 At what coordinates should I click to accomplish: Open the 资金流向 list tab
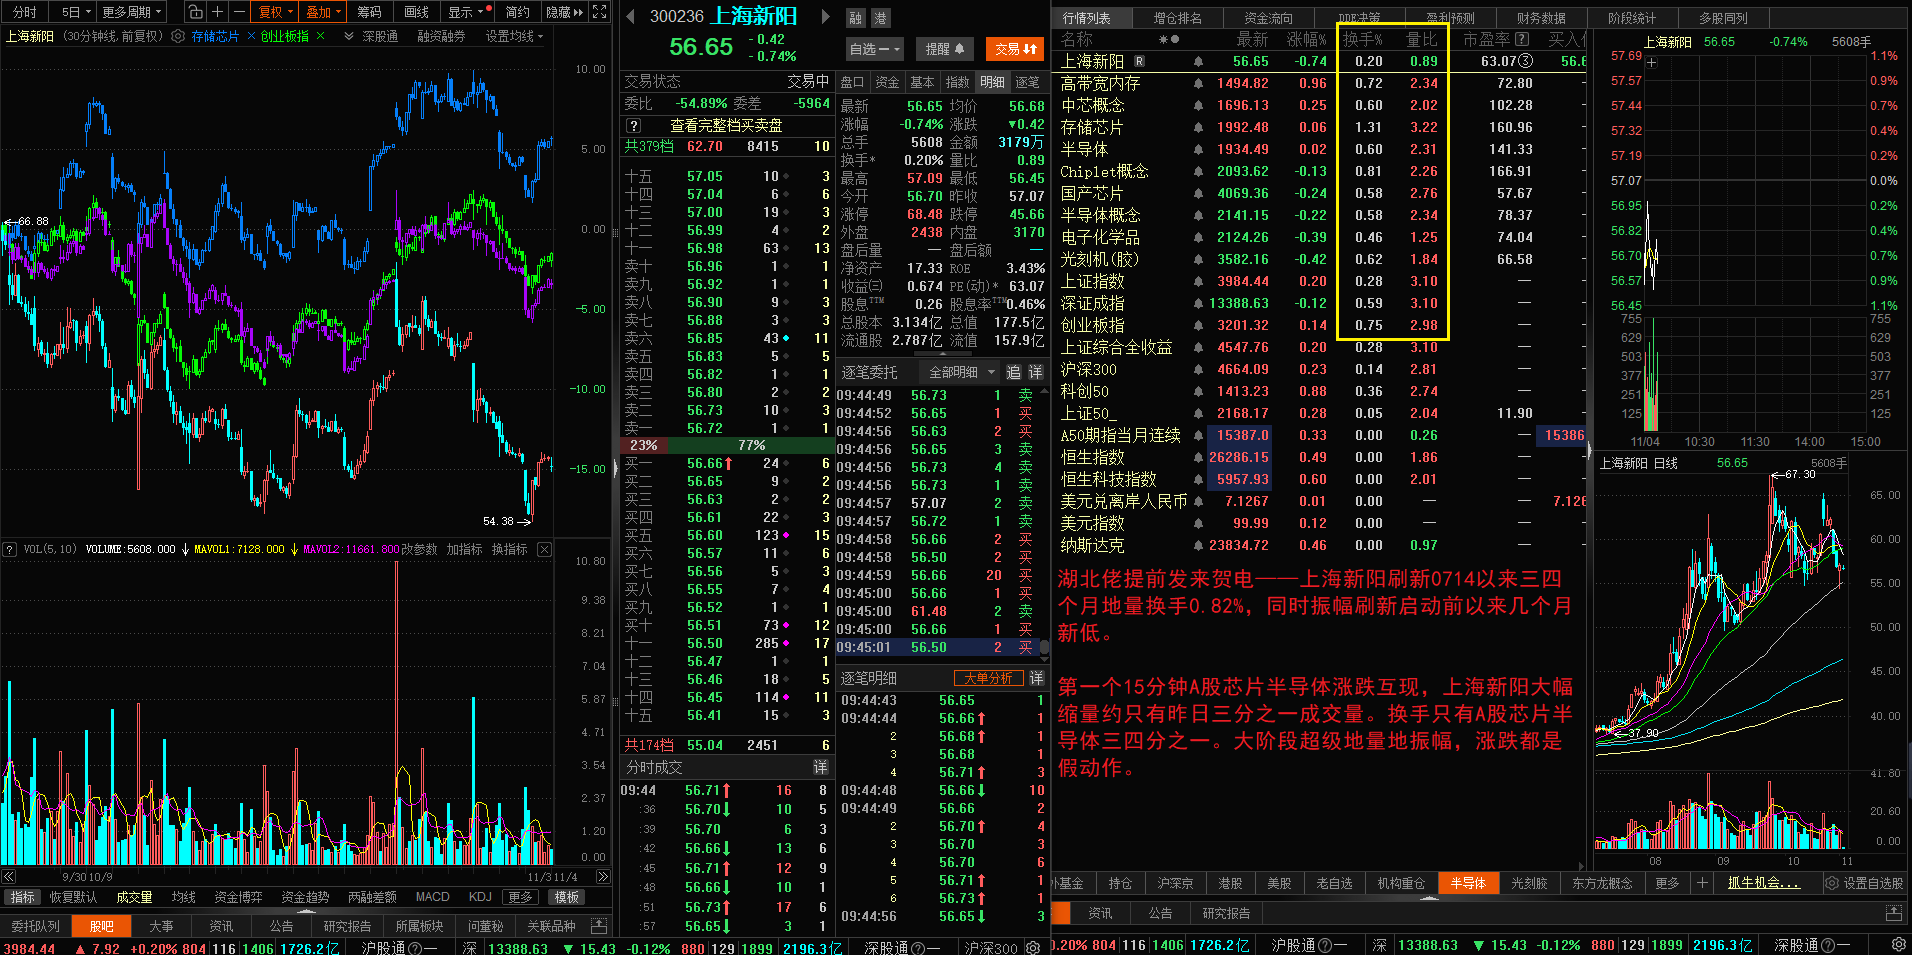(x=1268, y=18)
